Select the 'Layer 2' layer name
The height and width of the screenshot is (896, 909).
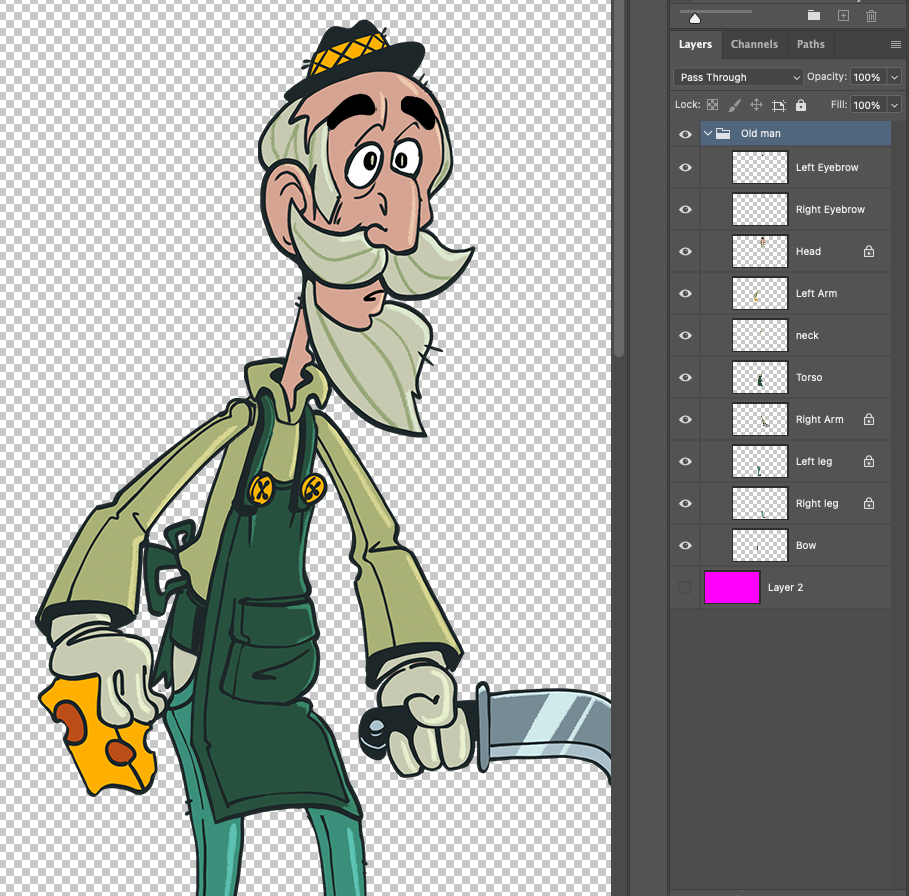coord(786,587)
